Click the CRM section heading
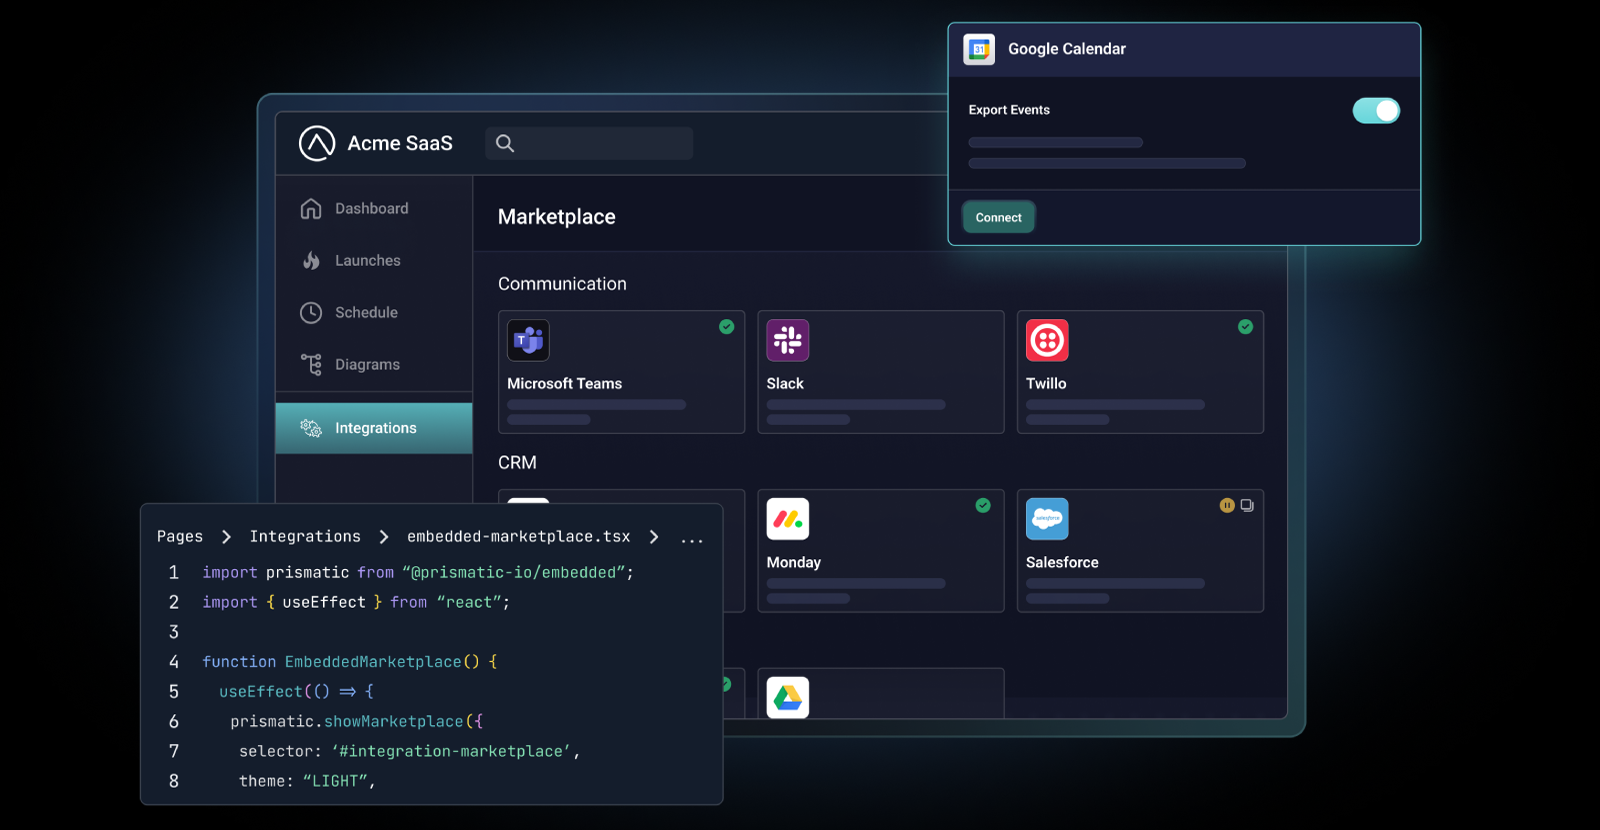This screenshot has width=1600, height=830. click(x=517, y=463)
